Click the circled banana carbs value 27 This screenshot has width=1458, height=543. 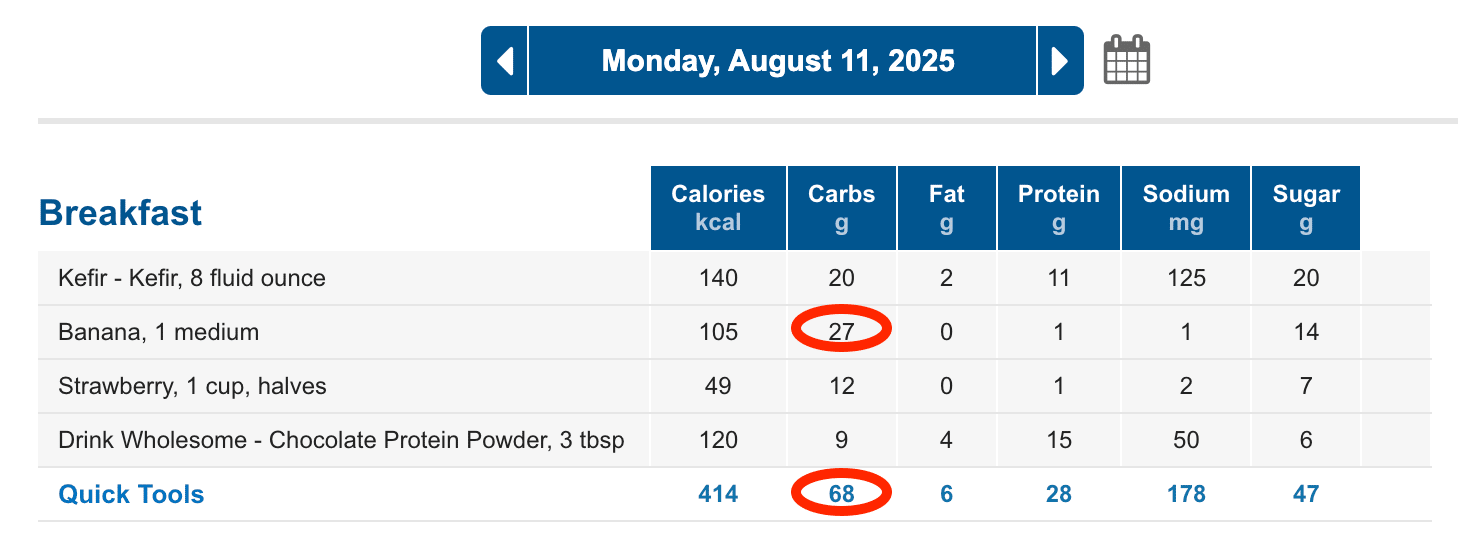click(842, 332)
